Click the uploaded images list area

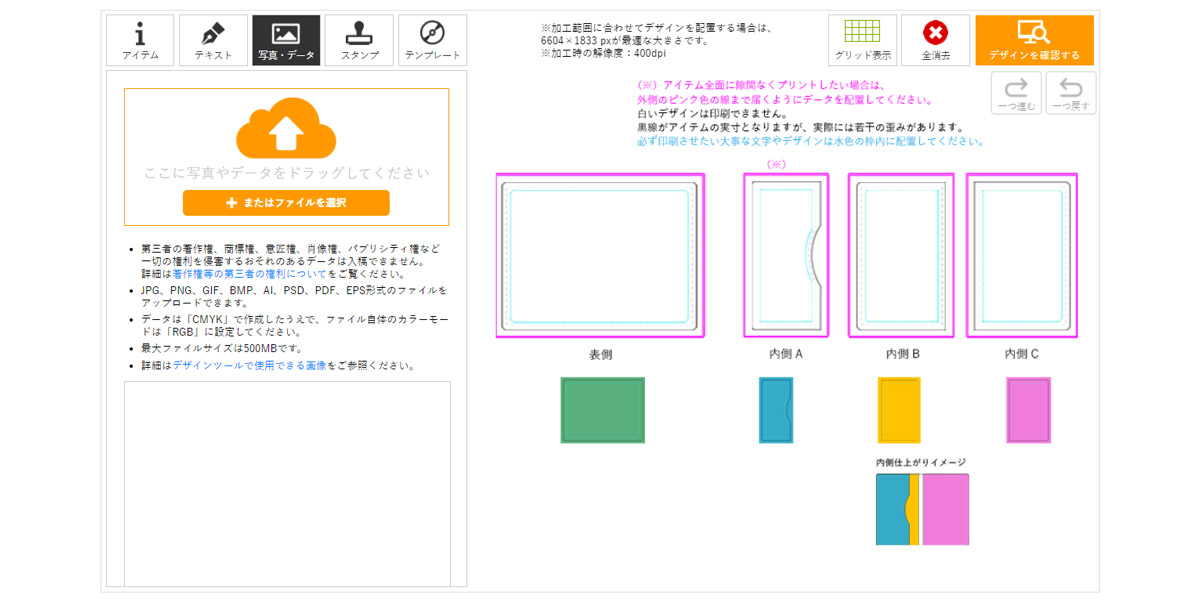(287, 483)
